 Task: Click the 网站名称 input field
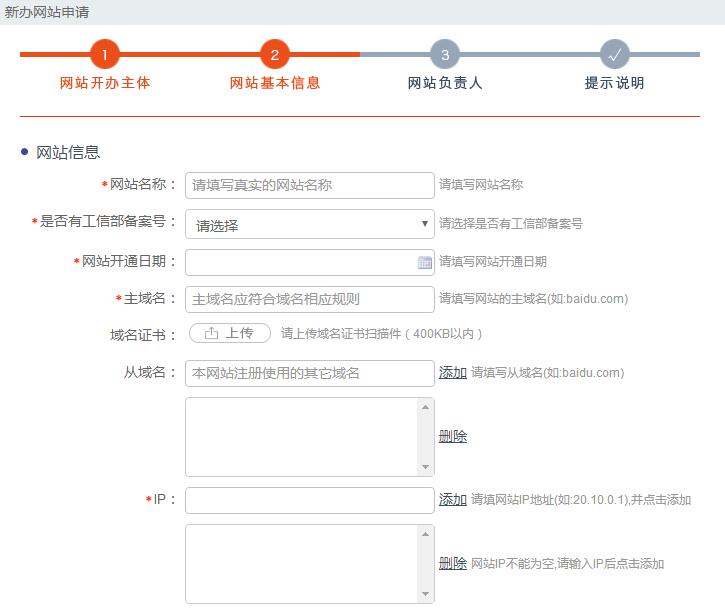[309, 185]
